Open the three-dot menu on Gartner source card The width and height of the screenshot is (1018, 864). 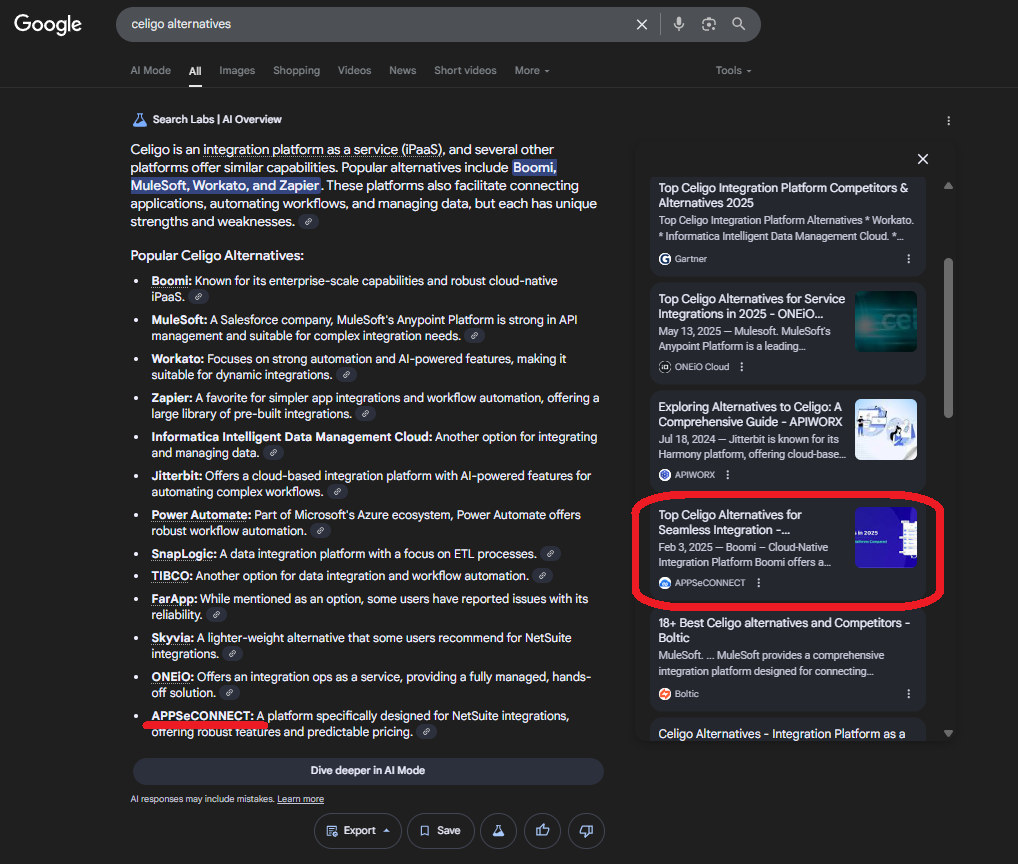(908, 259)
